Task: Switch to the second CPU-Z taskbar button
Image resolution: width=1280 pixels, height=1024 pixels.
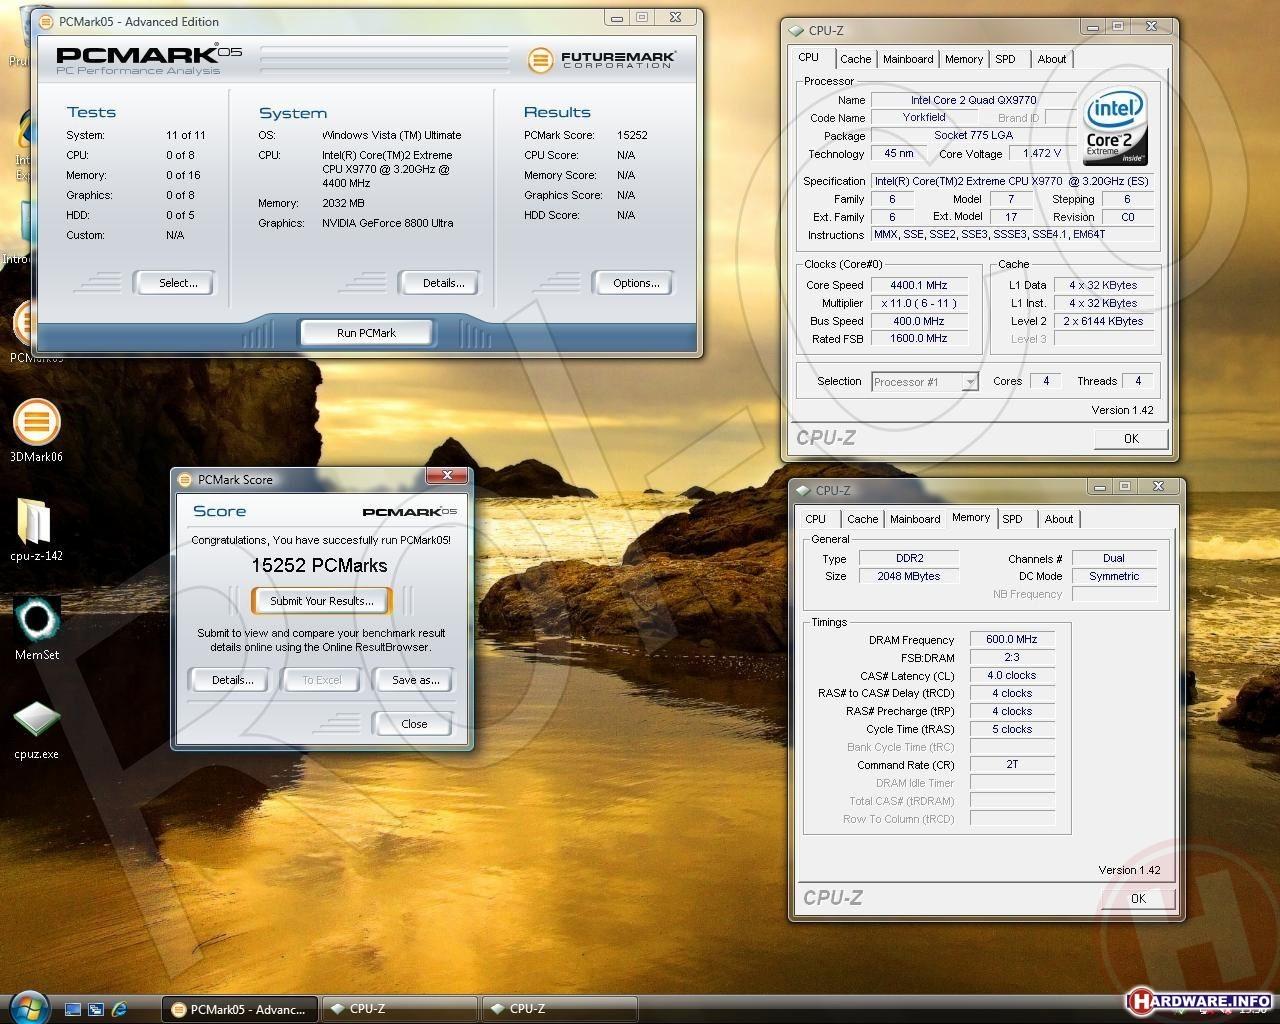Action: tap(561, 1009)
